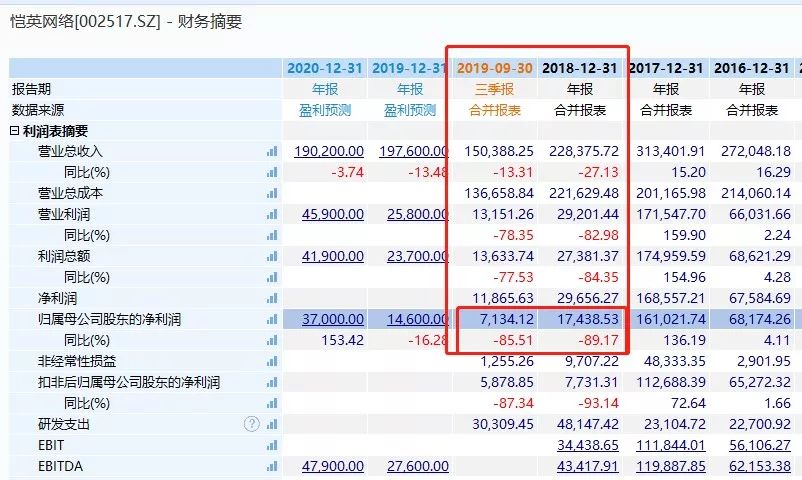The height and width of the screenshot is (480, 802).
Task: Open chart icon for 营业总收入 同比(%) row
Action: [272, 172]
